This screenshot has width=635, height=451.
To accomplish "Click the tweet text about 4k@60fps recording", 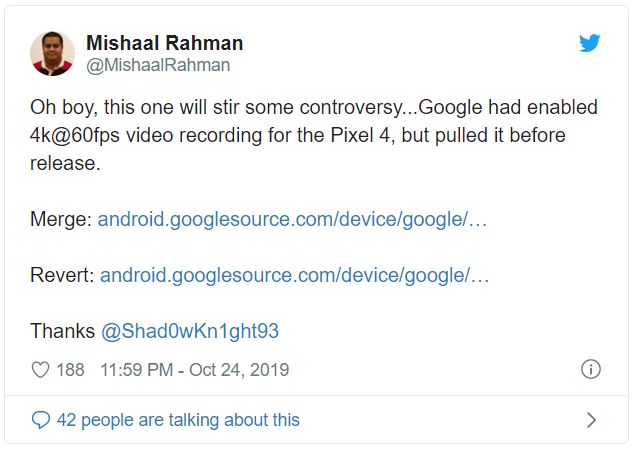I will tap(314, 135).
